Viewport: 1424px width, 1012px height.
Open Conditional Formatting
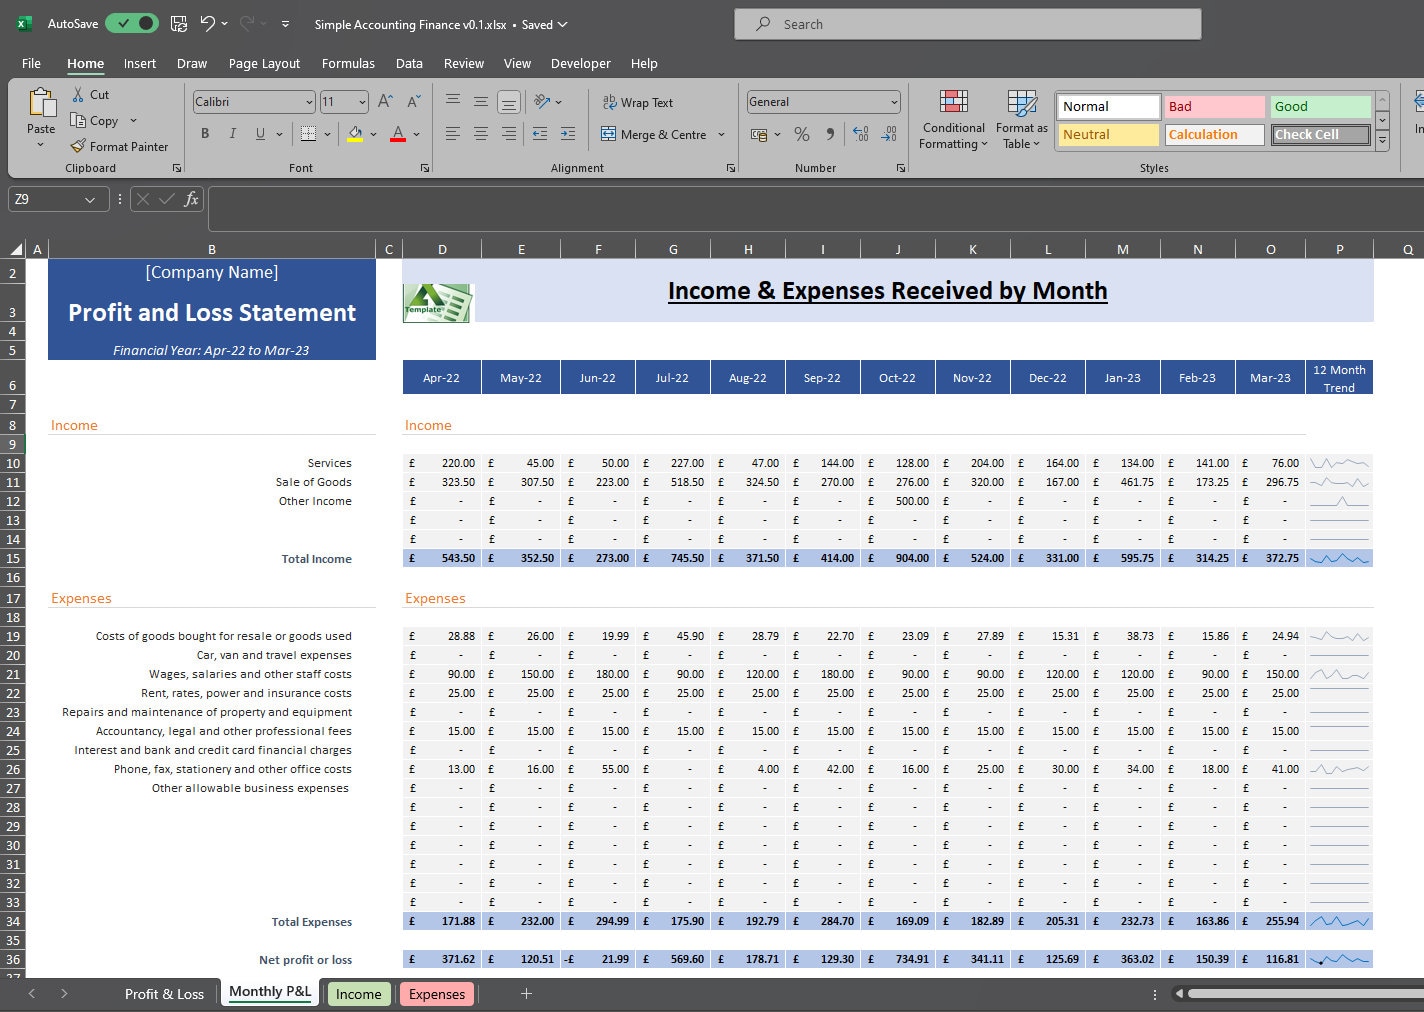coord(952,118)
